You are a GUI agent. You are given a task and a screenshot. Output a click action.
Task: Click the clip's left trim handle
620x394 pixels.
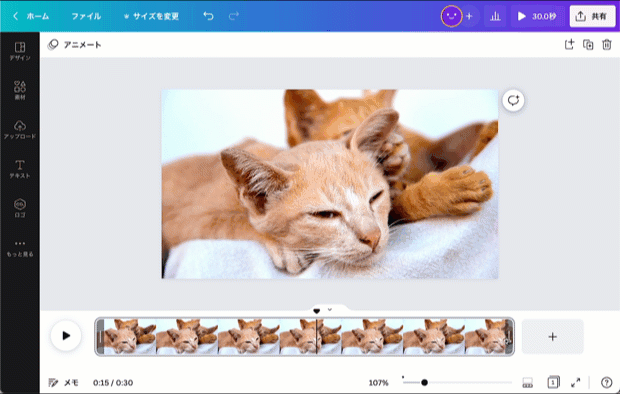click(x=100, y=337)
